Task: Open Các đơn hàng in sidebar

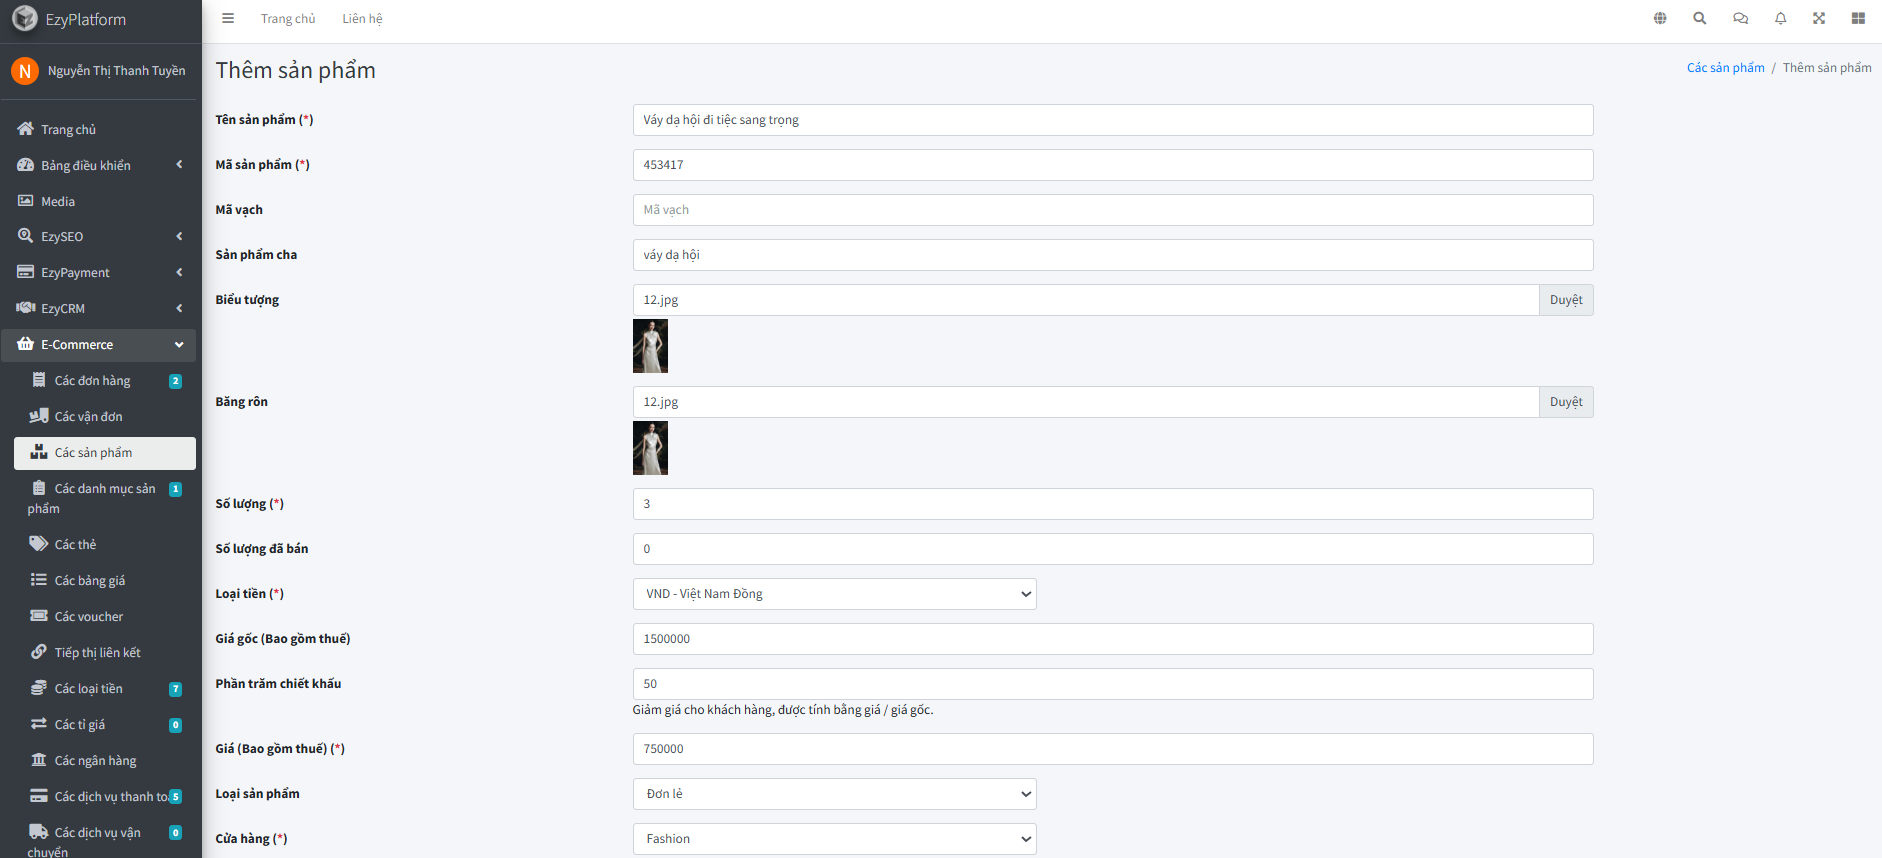Action: (x=92, y=381)
